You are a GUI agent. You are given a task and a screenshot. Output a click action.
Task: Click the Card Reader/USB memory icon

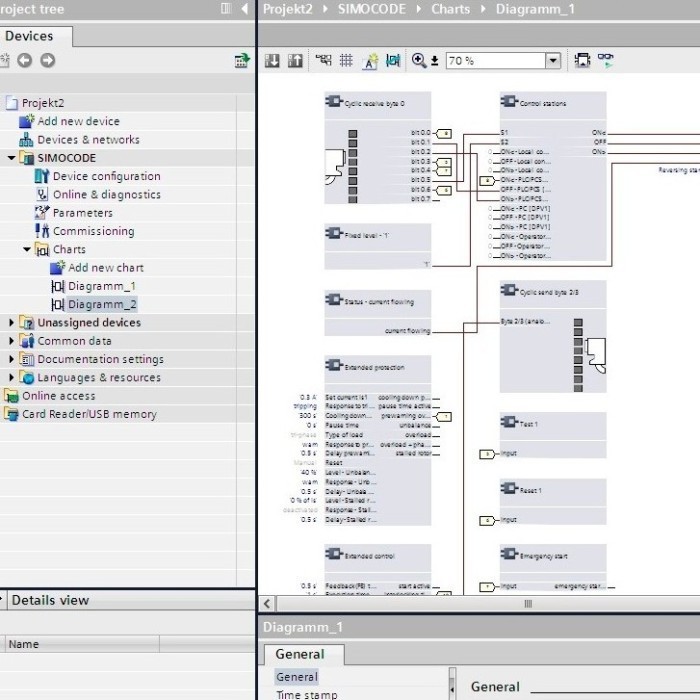(x=11, y=414)
